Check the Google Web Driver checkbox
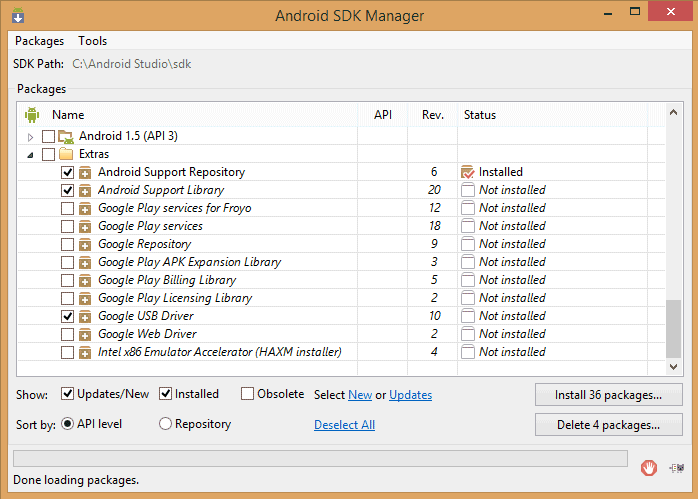Screen dimensions: 698x499 (x=67, y=334)
